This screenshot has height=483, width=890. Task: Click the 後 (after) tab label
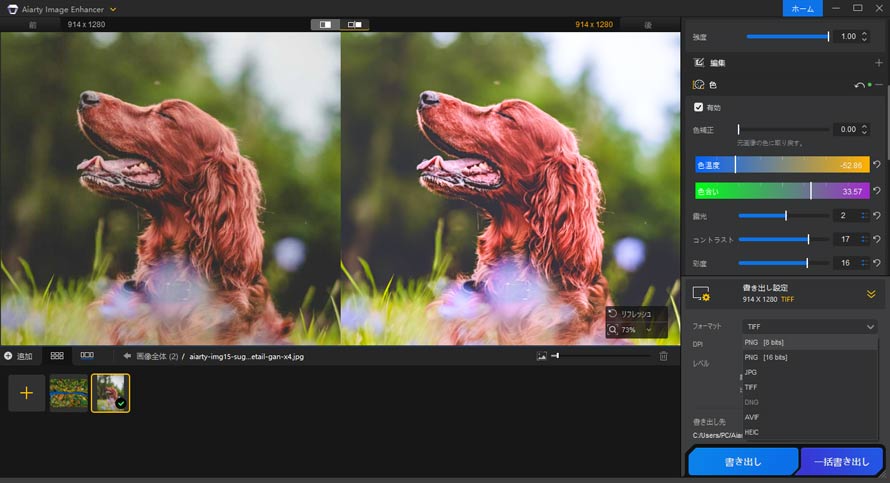tap(648, 24)
